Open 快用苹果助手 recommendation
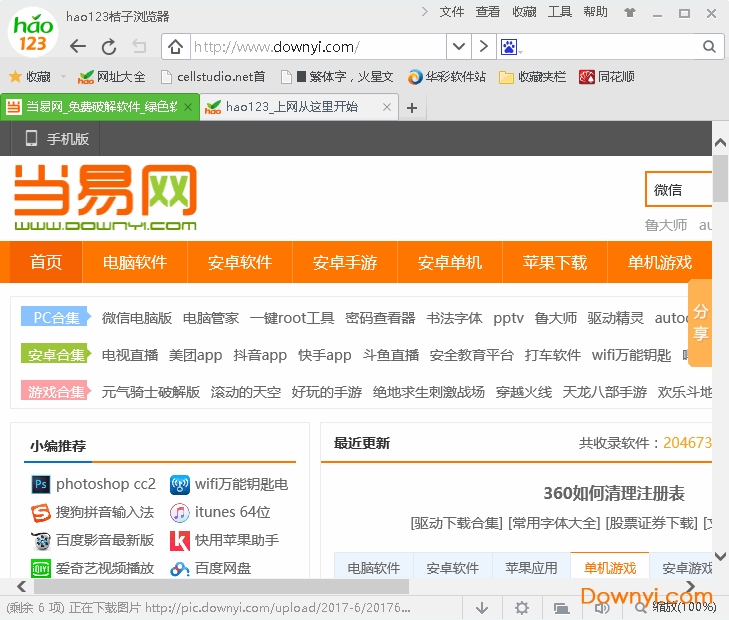Screen dimensions: 729x620 pyautogui.click(x=225, y=540)
